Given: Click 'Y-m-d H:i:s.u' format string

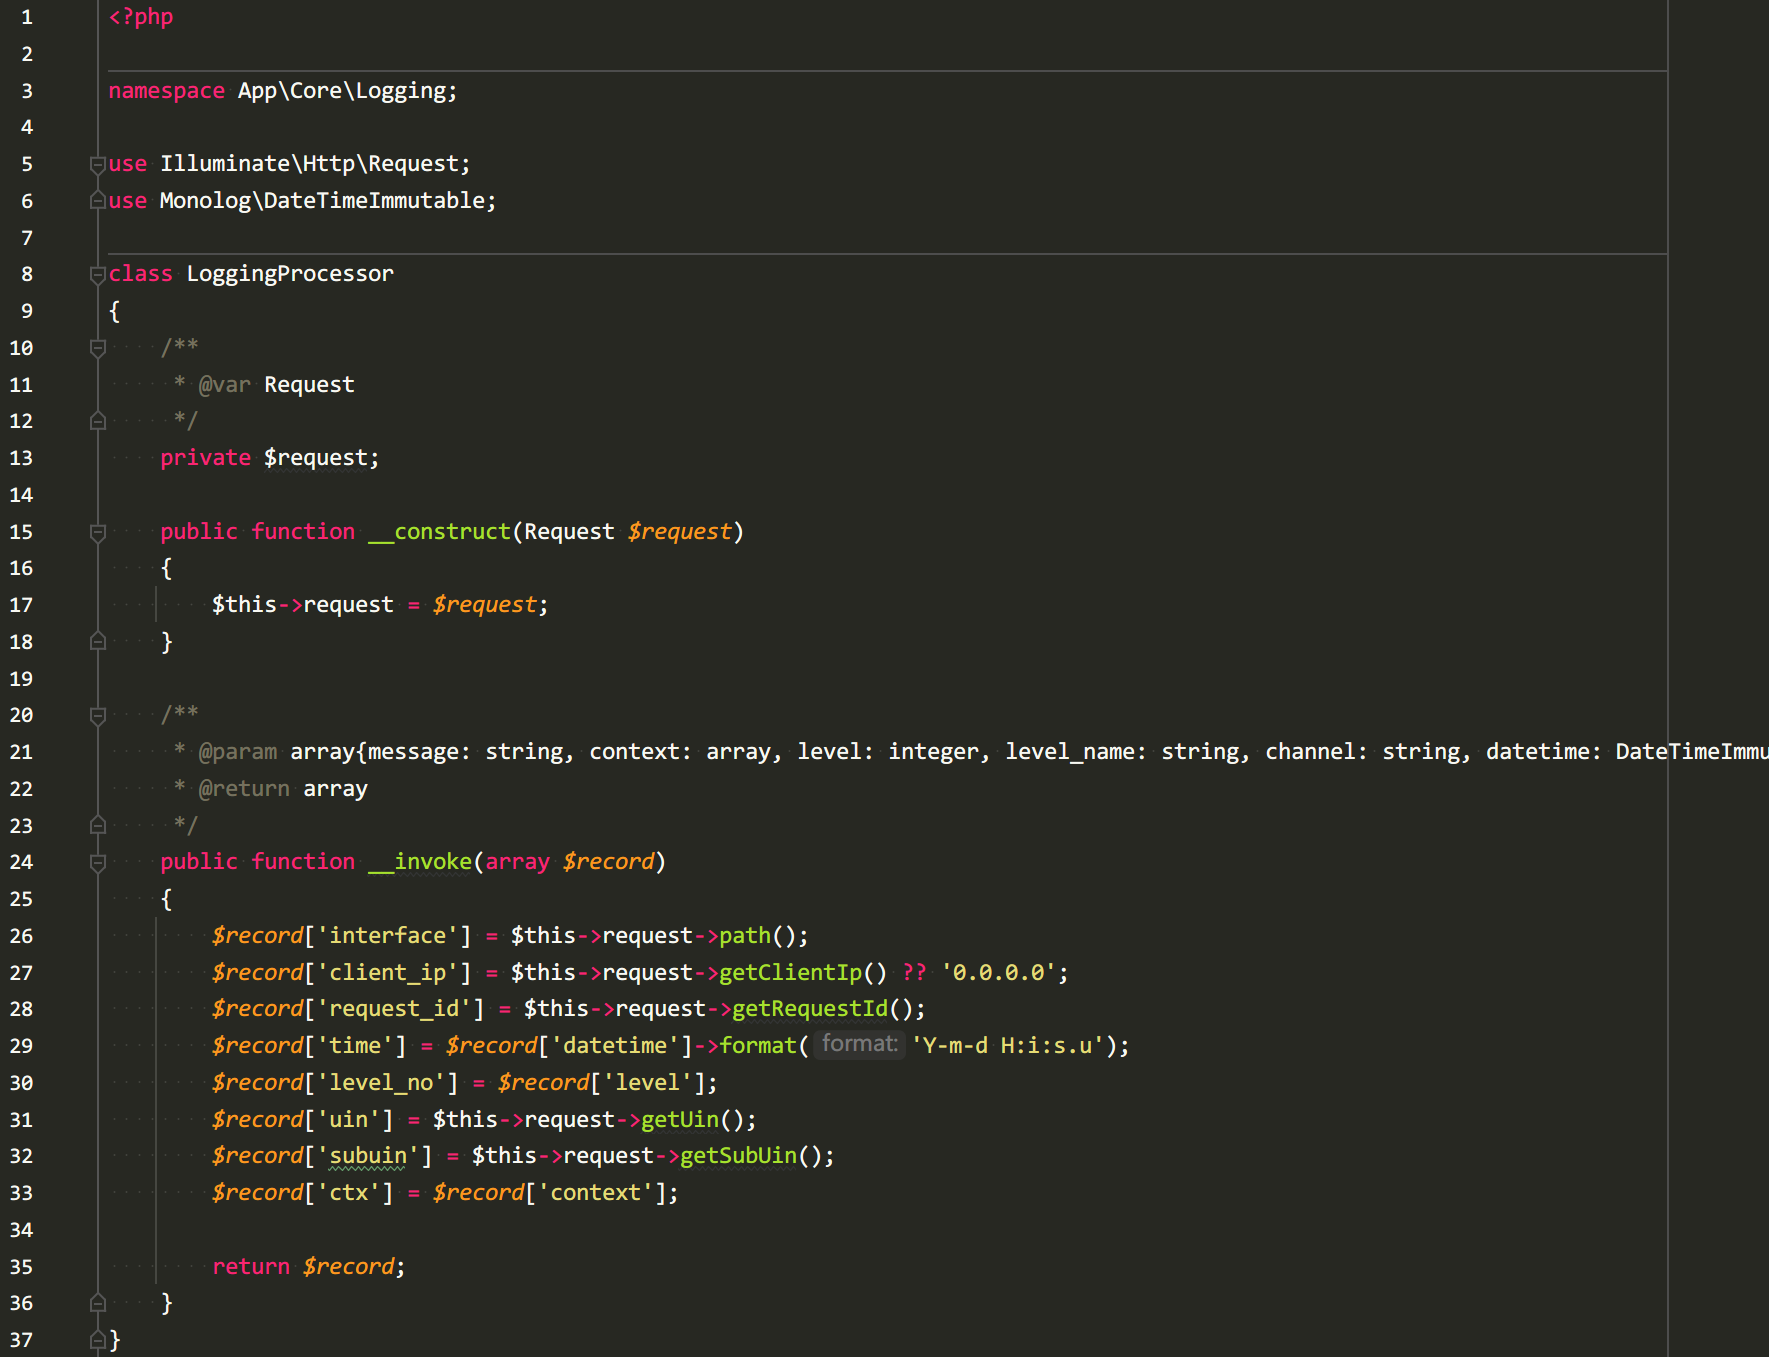Looking at the screenshot, I should 1008,1046.
